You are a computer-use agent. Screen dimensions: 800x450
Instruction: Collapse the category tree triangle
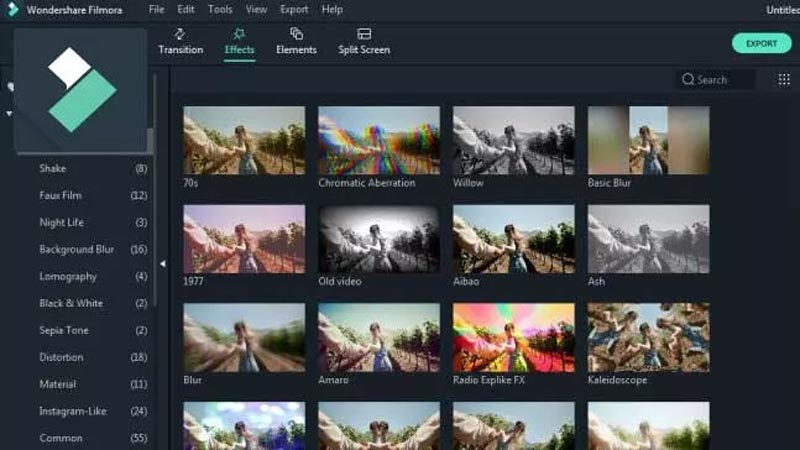click(9, 113)
